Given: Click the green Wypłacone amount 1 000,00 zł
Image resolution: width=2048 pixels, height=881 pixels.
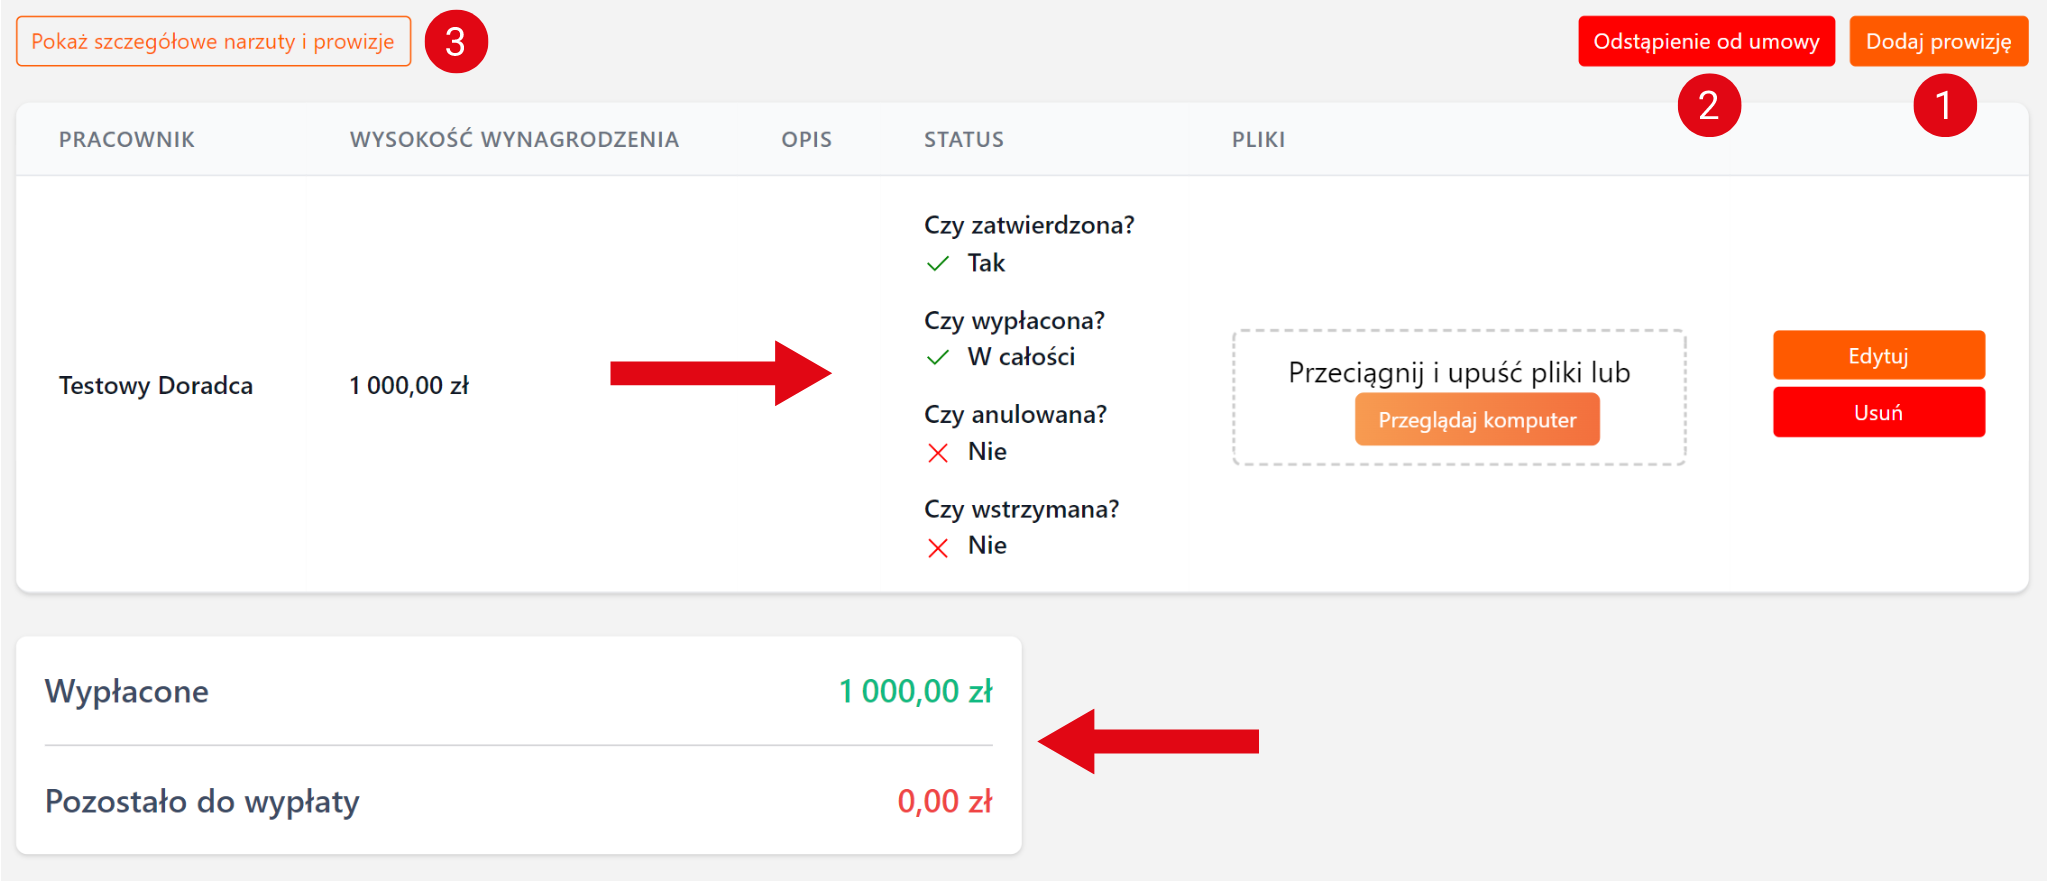Looking at the screenshot, I should 915,691.
